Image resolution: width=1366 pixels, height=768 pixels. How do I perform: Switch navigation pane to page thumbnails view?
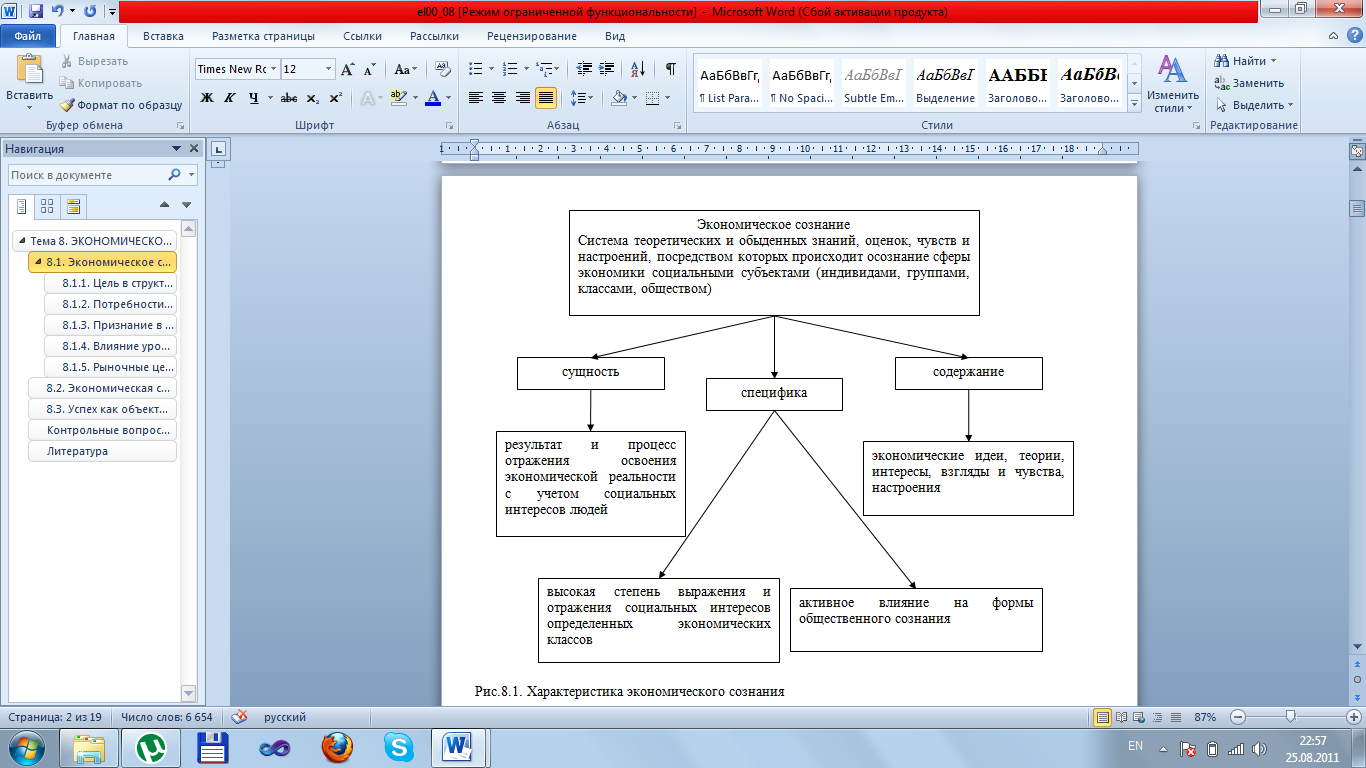47,207
